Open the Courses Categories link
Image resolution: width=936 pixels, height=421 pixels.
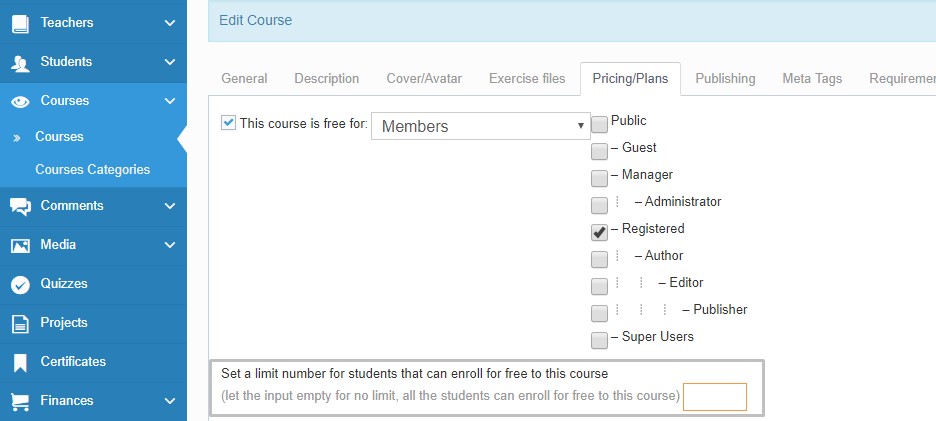[92, 170]
